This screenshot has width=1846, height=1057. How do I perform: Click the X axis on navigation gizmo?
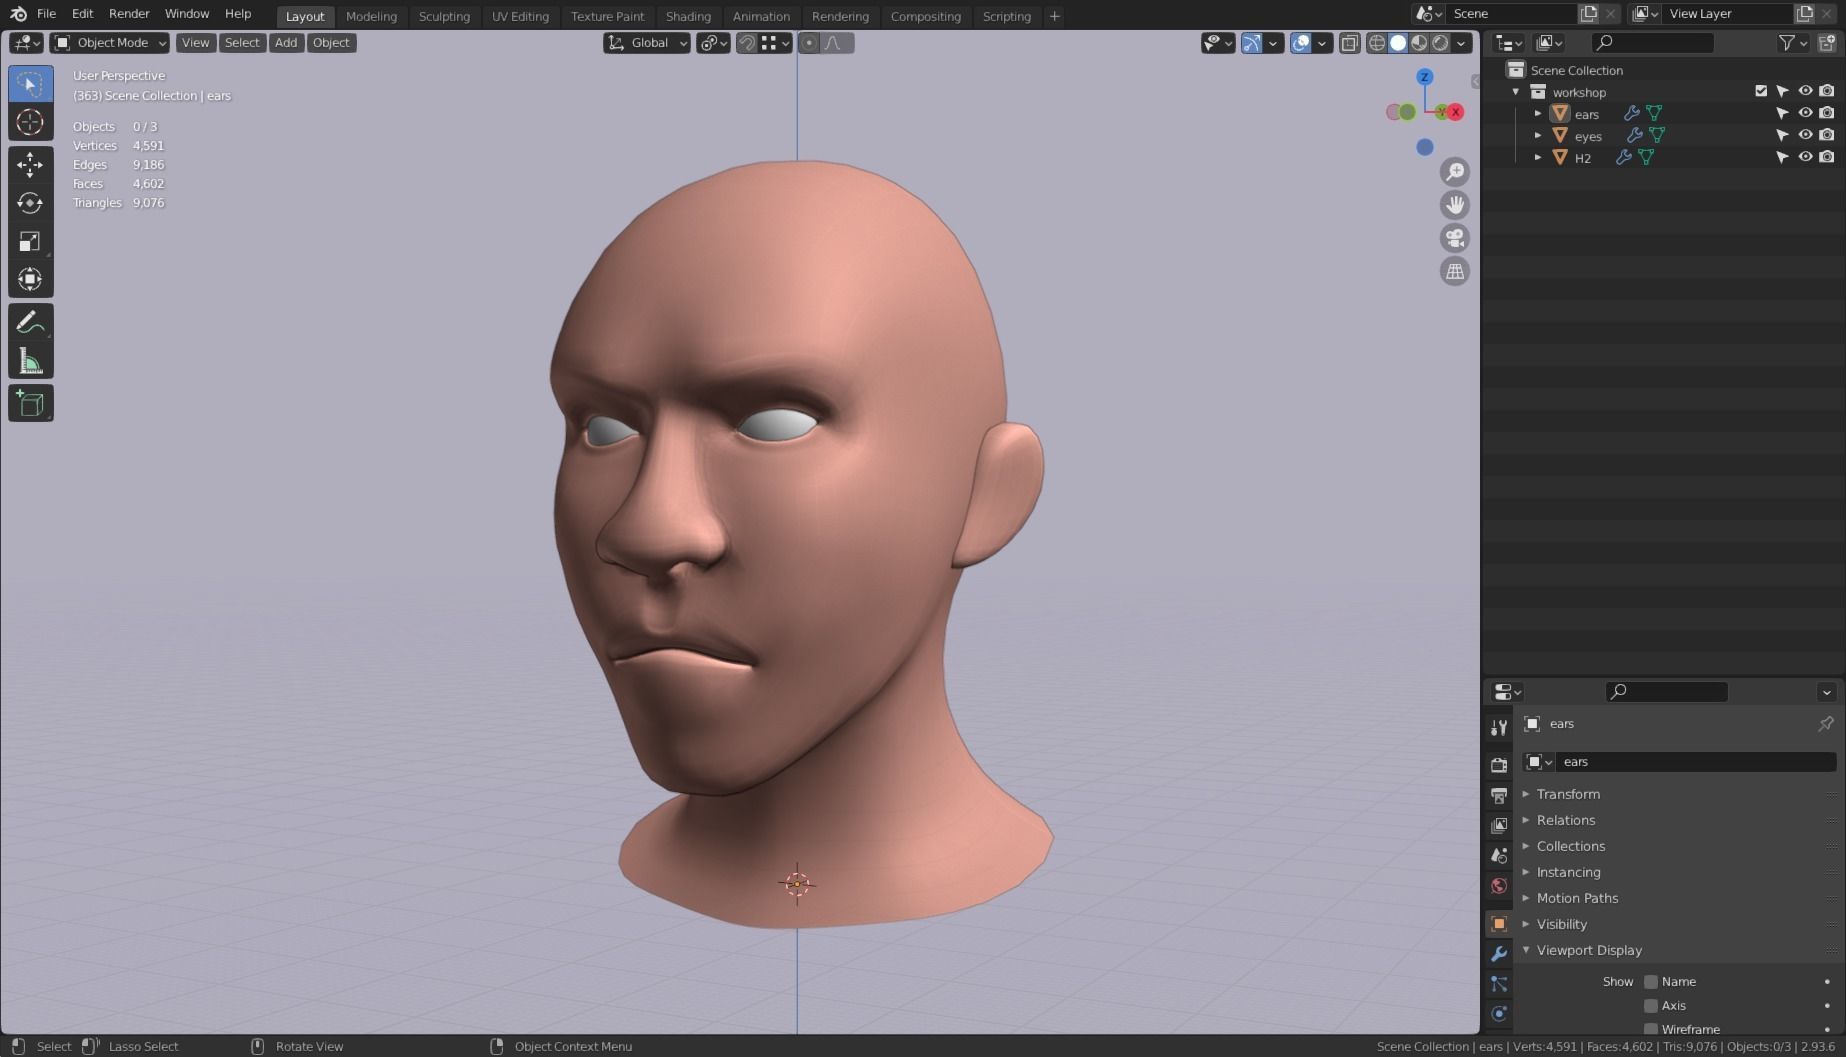[x=1455, y=112]
